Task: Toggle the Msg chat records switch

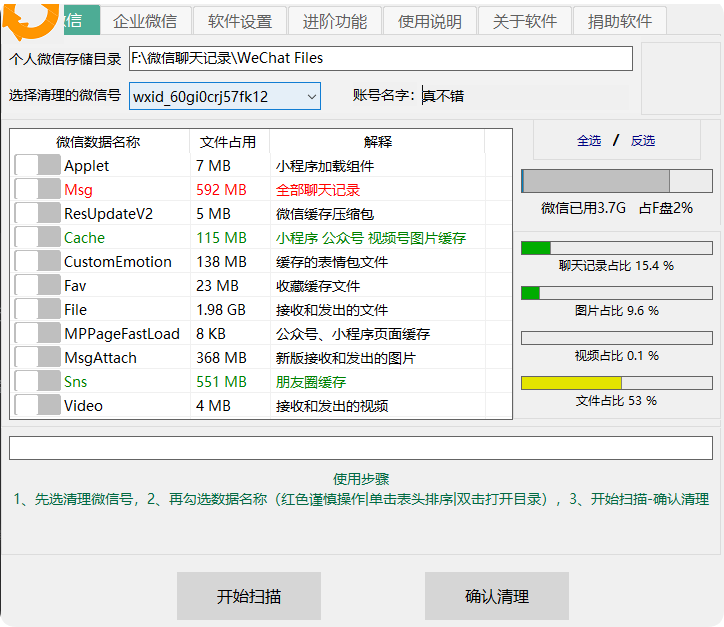Action: tap(37, 189)
